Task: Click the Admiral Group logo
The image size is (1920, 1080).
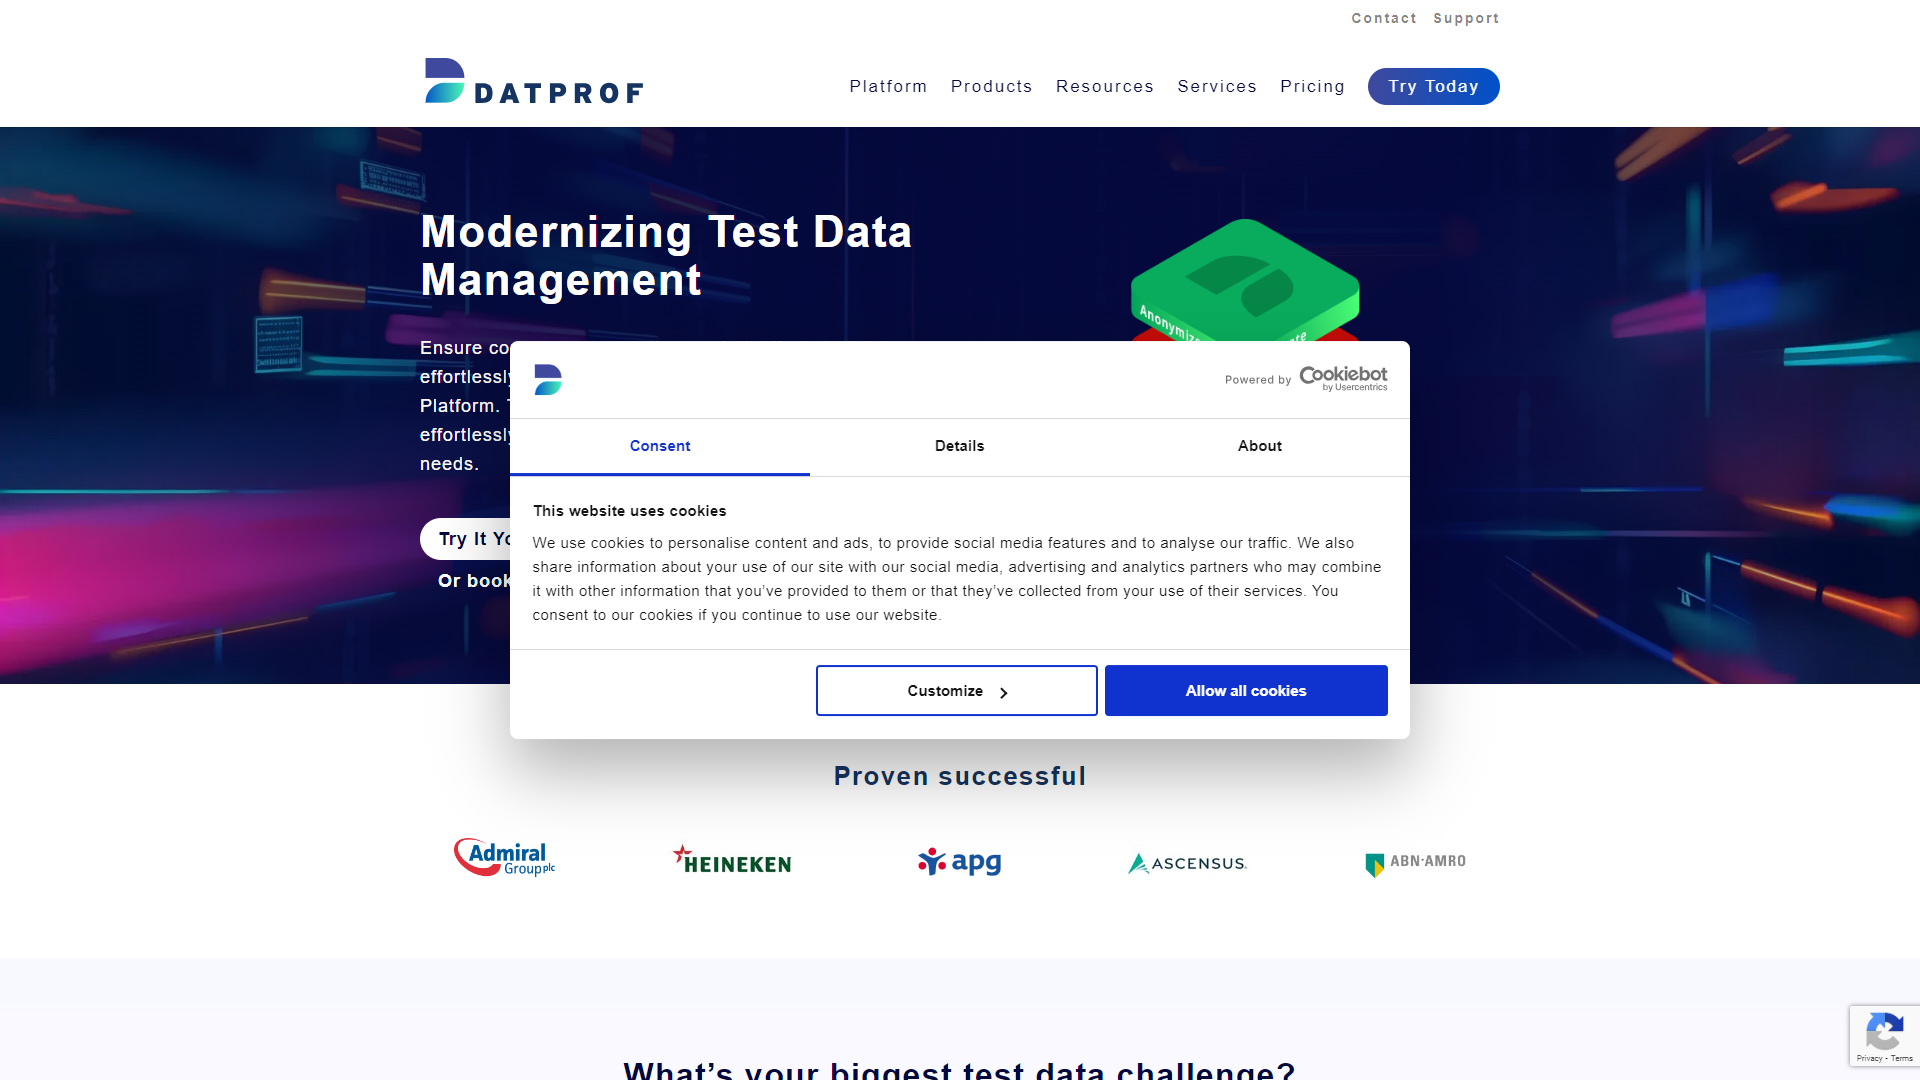Action: point(504,860)
